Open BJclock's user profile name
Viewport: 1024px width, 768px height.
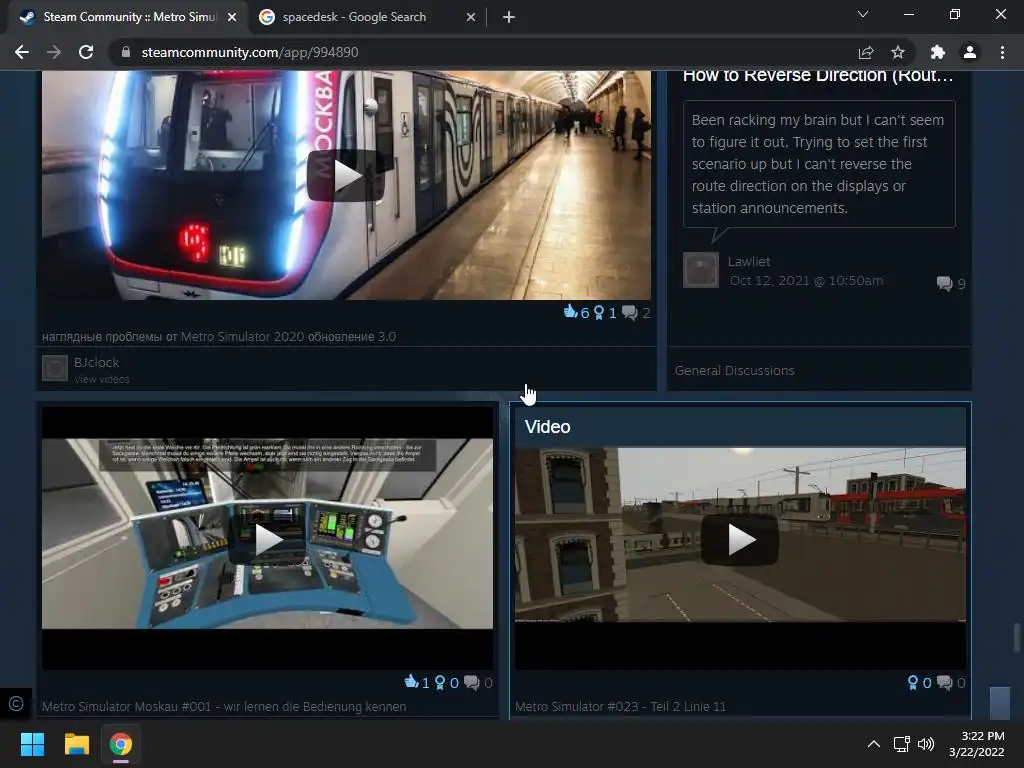point(97,362)
